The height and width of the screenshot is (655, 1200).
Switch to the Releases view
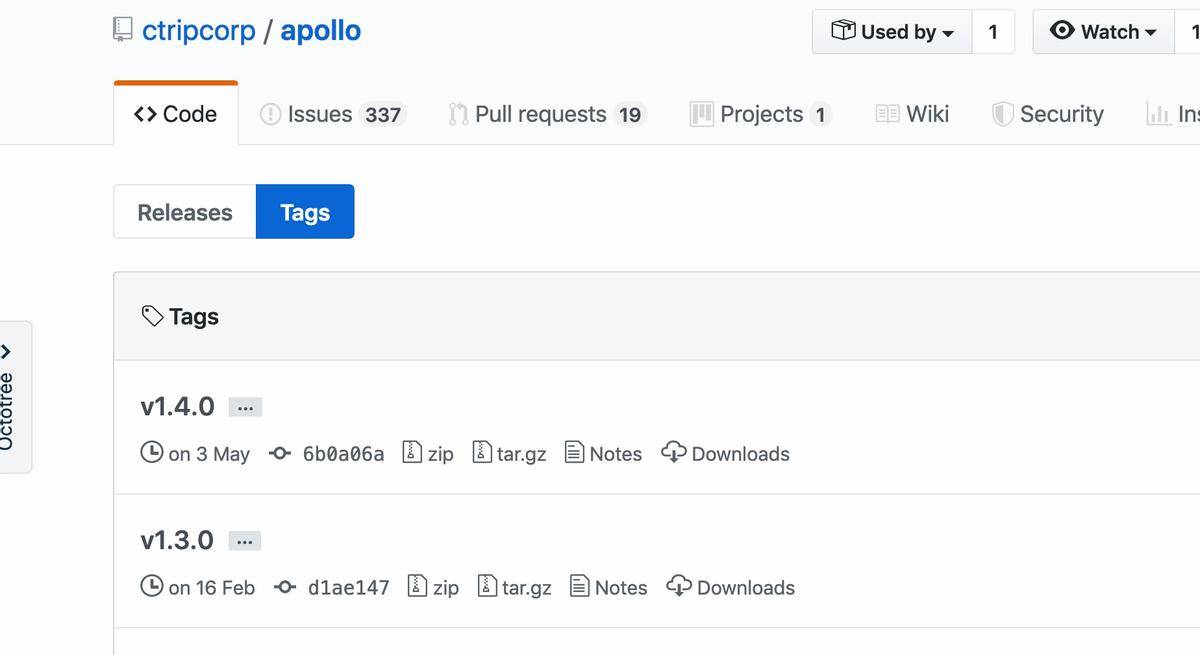click(x=184, y=211)
